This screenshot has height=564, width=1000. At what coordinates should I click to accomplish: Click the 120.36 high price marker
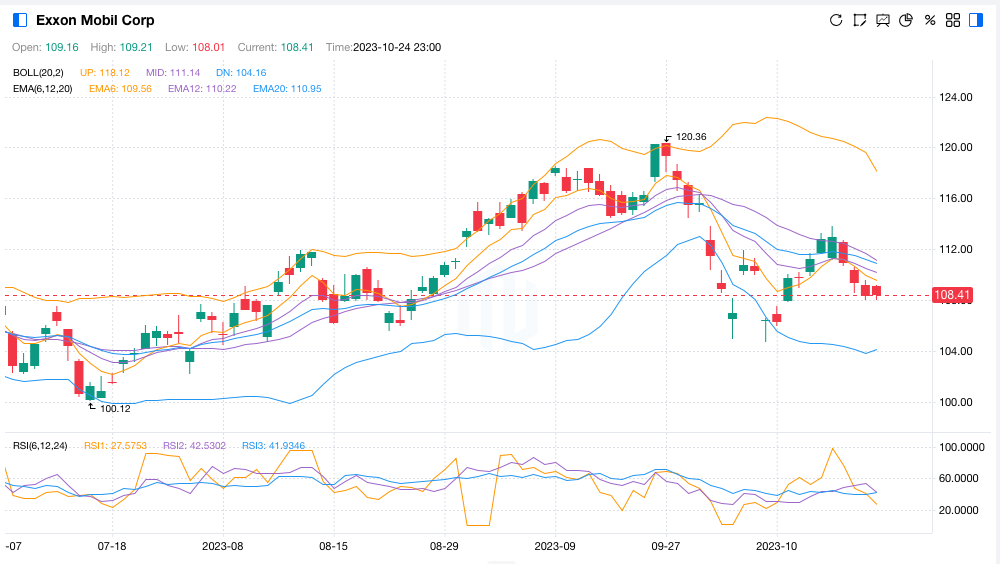[x=691, y=137]
